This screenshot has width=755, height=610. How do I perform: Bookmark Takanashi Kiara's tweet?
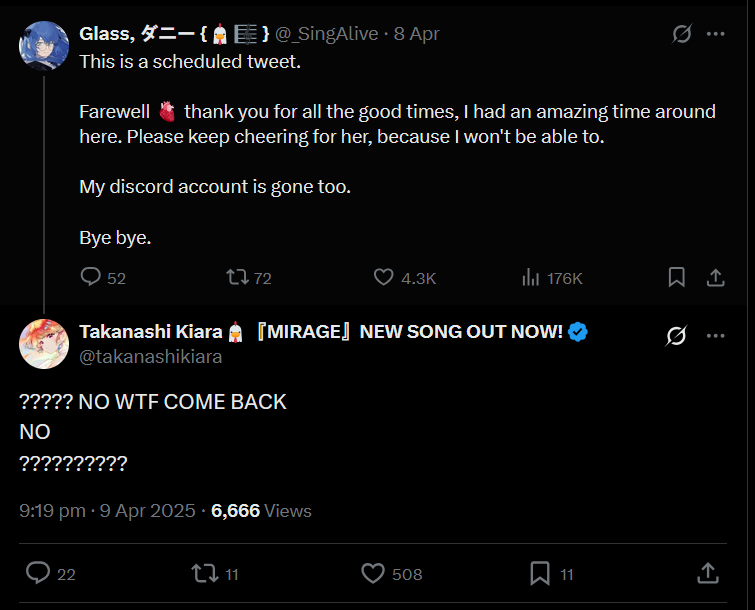(540, 573)
